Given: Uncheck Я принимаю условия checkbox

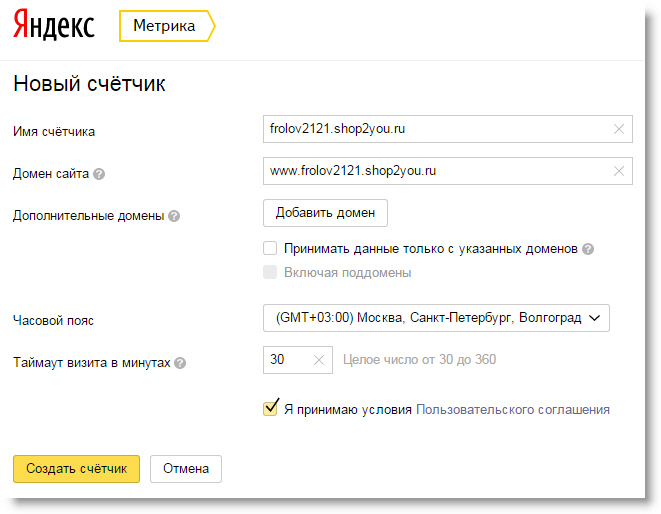Looking at the screenshot, I should tap(270, 409).
